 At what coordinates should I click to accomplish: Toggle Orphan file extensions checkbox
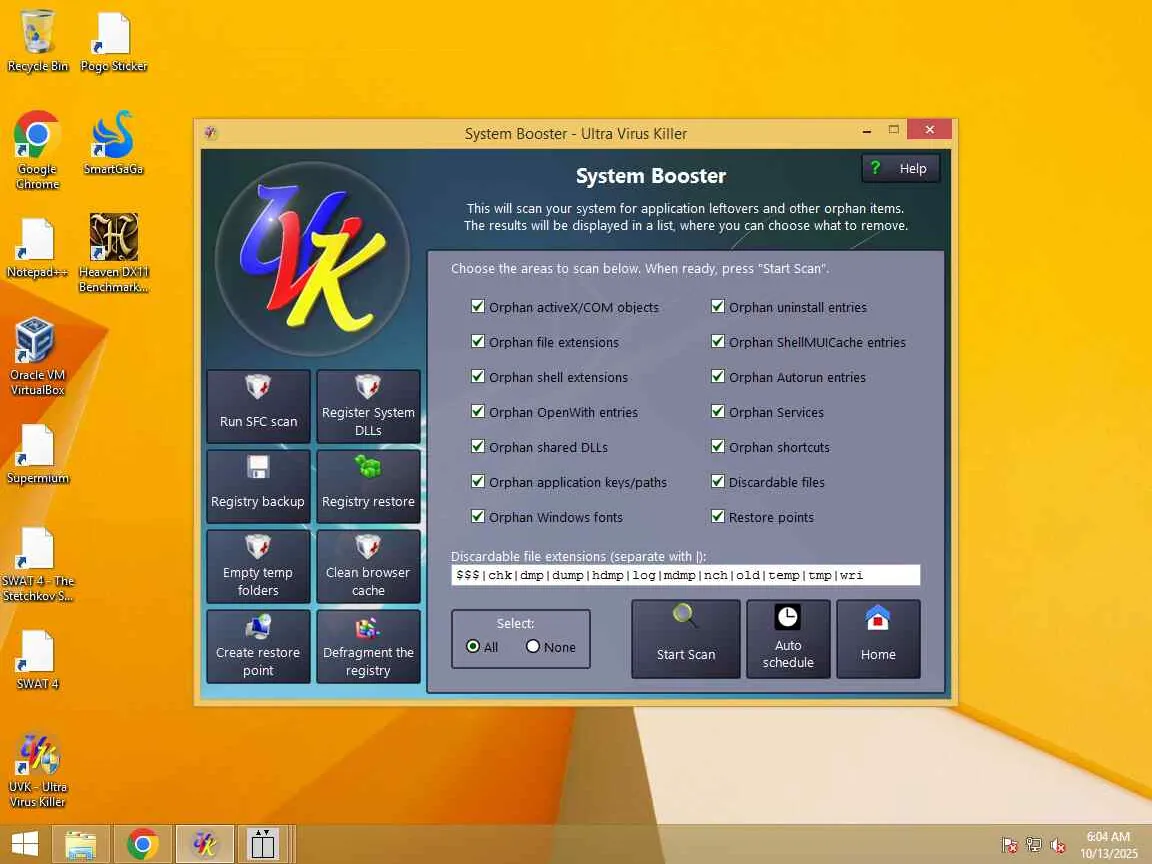tap(478, 342)
